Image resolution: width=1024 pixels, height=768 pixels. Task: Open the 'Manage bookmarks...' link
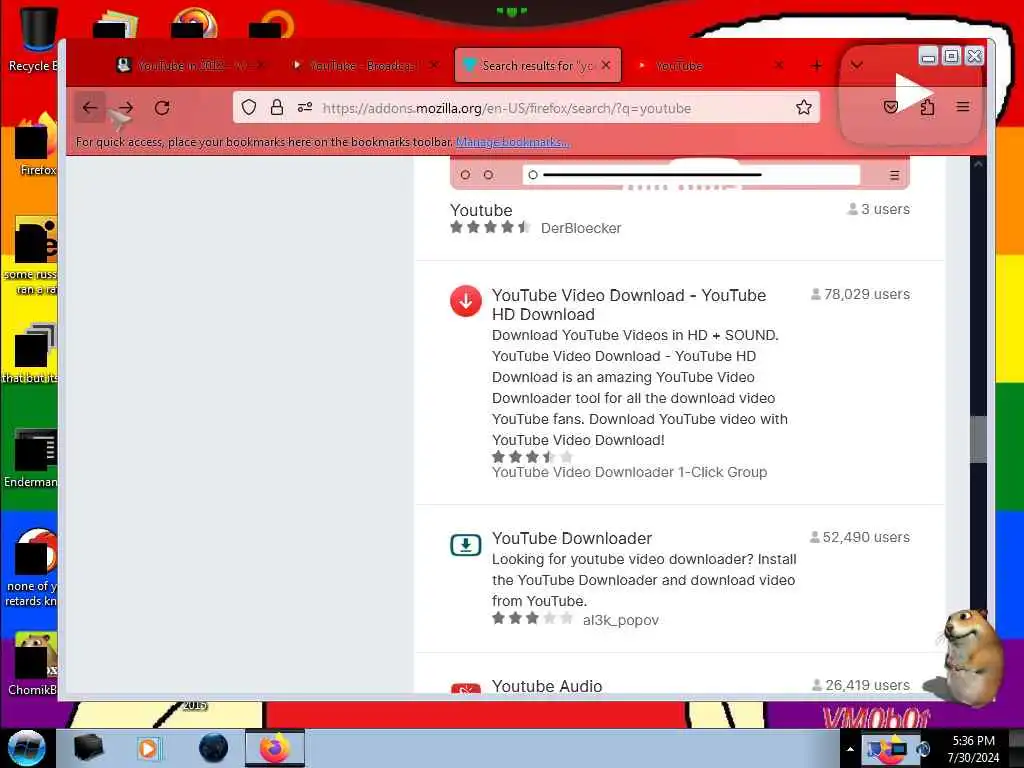[513, 142]
